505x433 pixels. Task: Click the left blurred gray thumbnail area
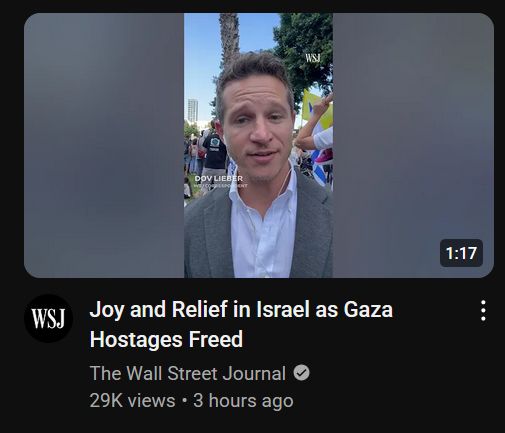click(x=104, y=145)
